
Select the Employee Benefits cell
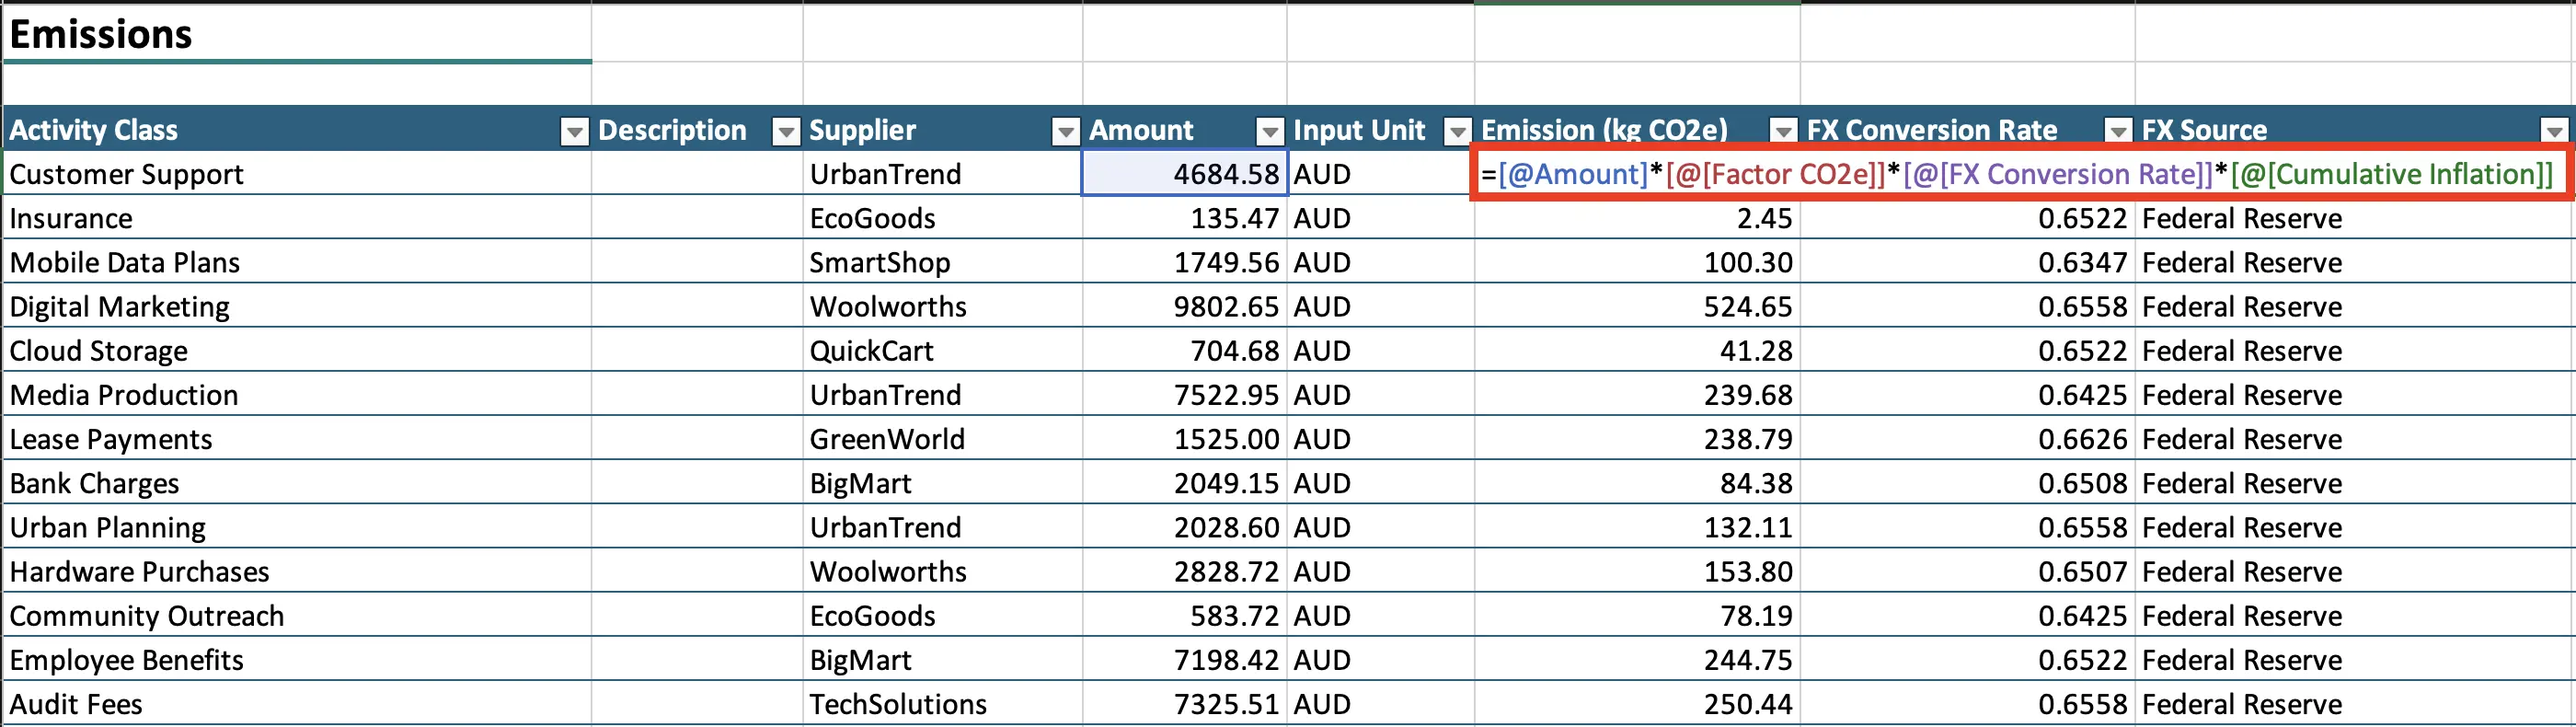pos(297,659)
